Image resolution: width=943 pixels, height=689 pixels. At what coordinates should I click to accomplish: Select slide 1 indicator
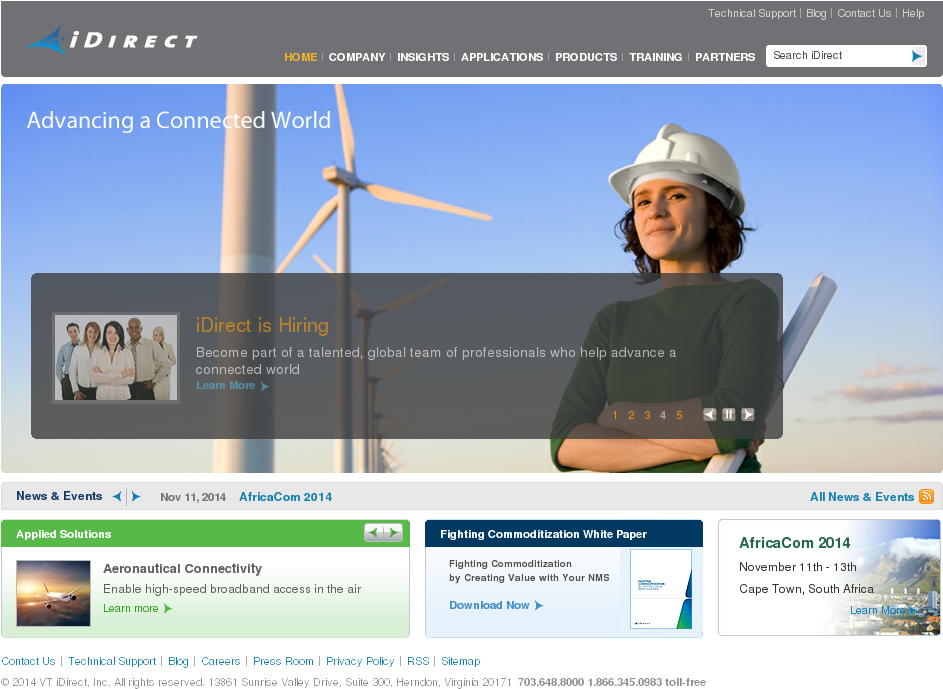click(615, 416)
